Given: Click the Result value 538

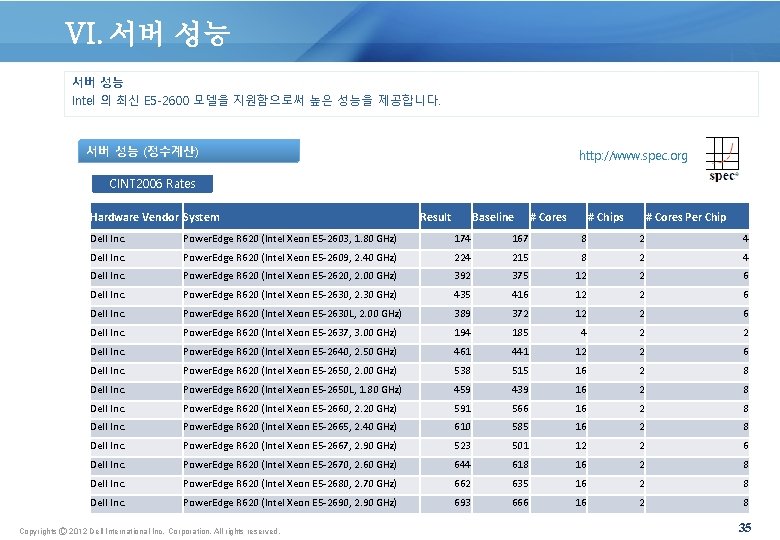Looking at the screenshot, I should tap(462, 370).
